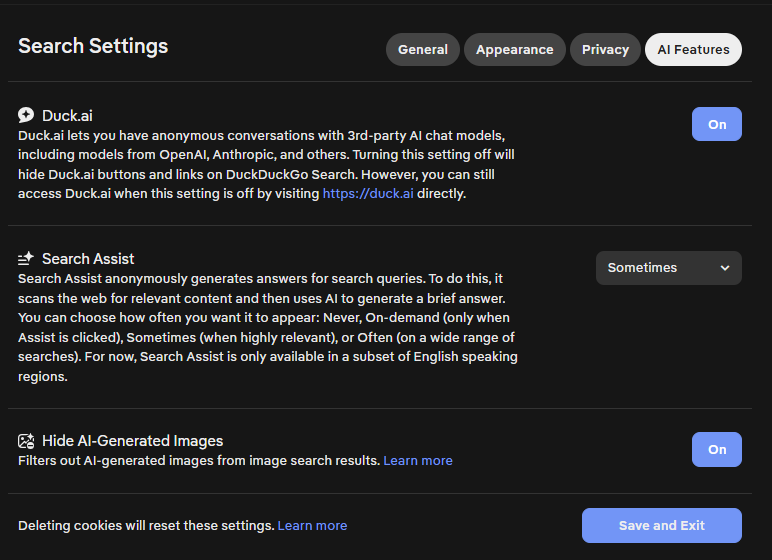Click the Hide AI-Generated Images icon
Viewport: 772px width, 560px height.
(x=26, y=441)
